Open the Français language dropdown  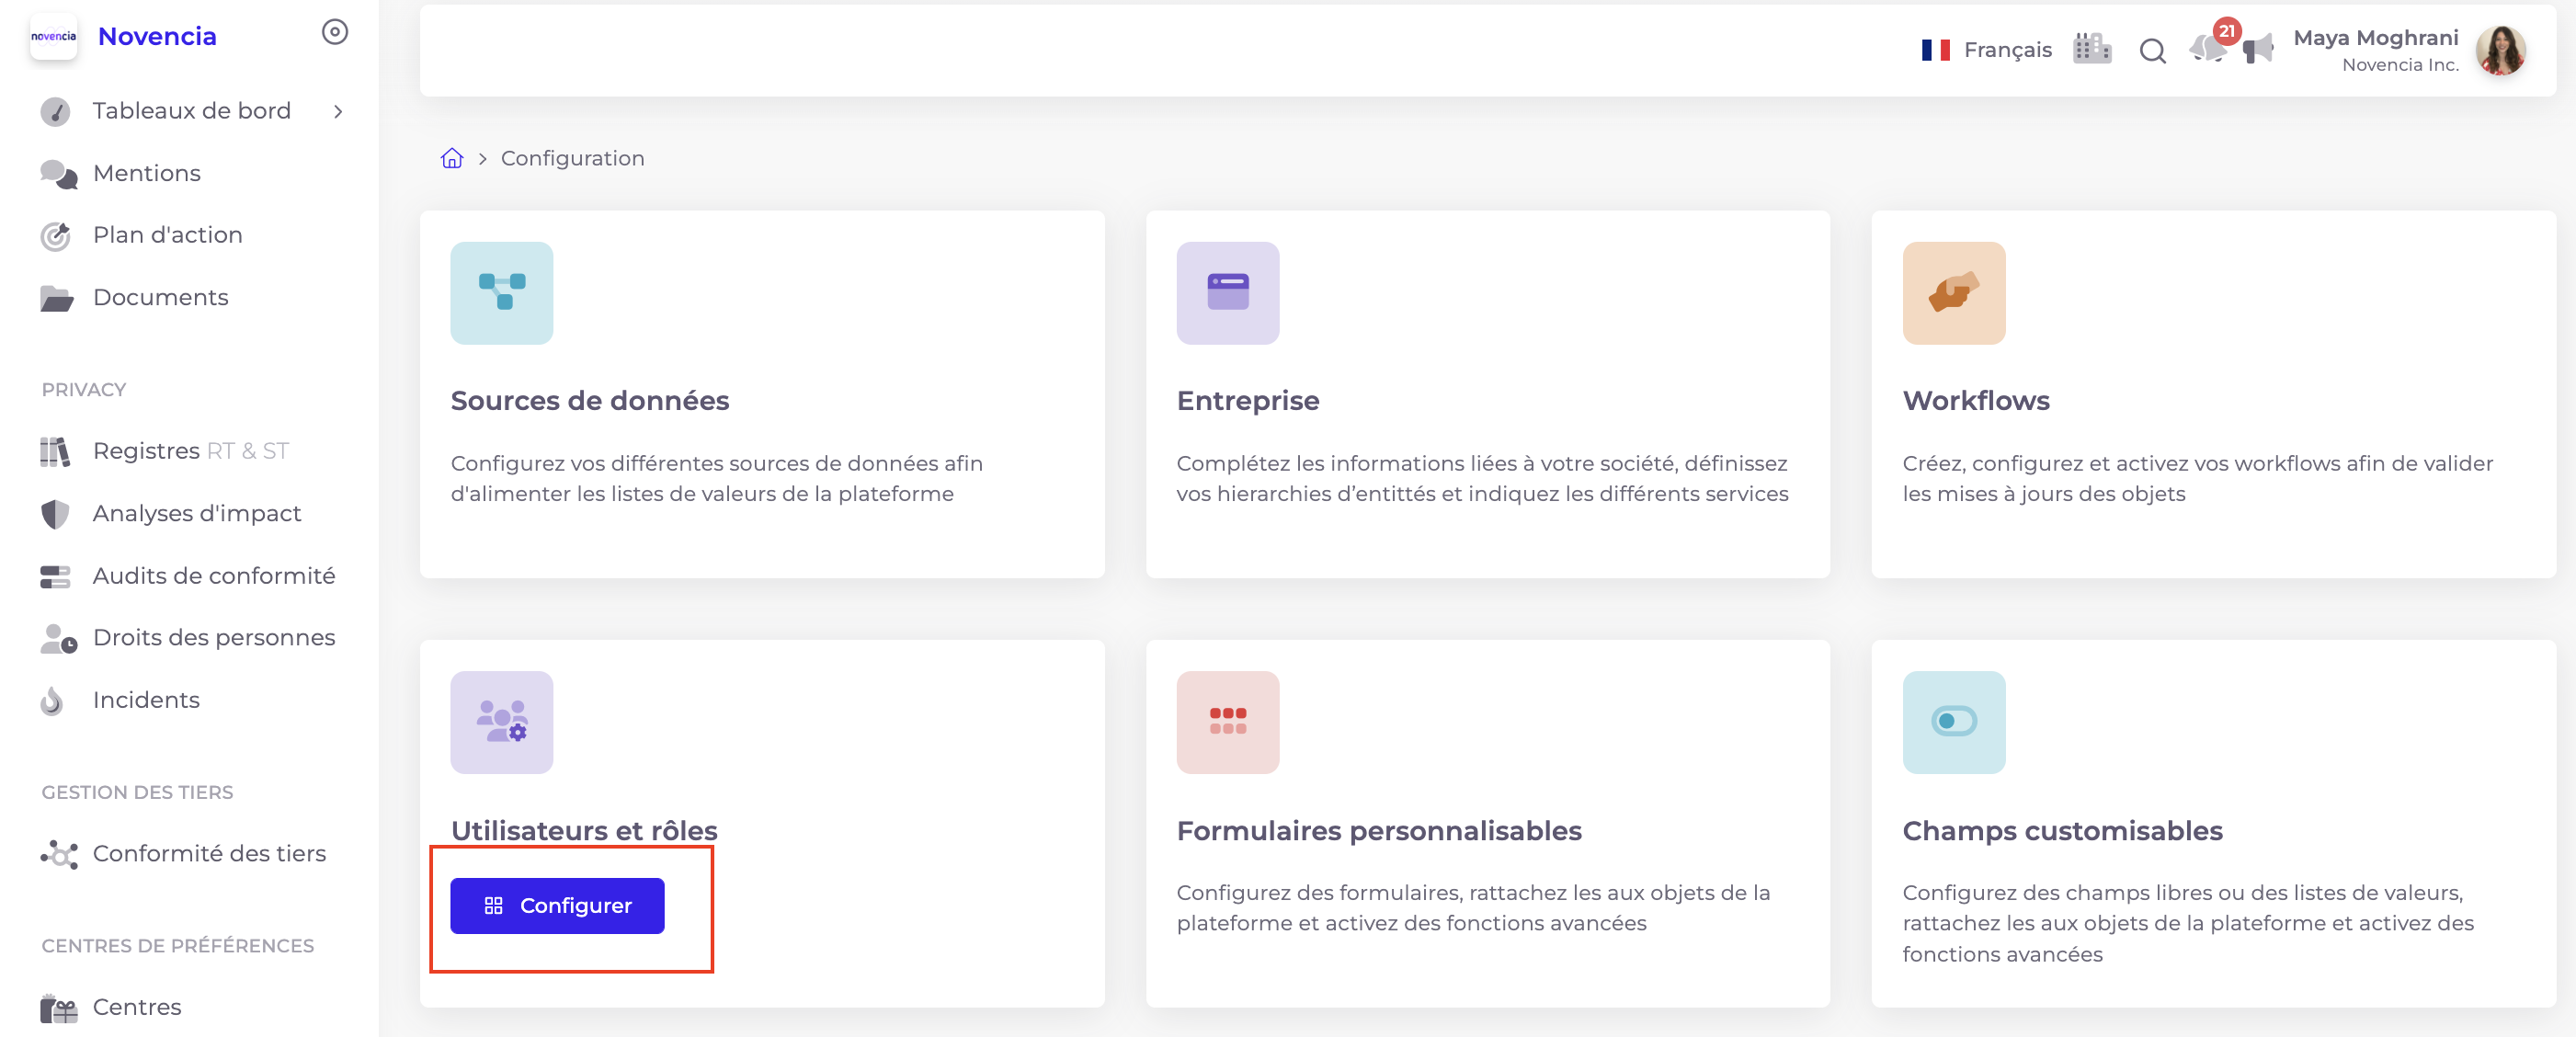(1986, 50)
